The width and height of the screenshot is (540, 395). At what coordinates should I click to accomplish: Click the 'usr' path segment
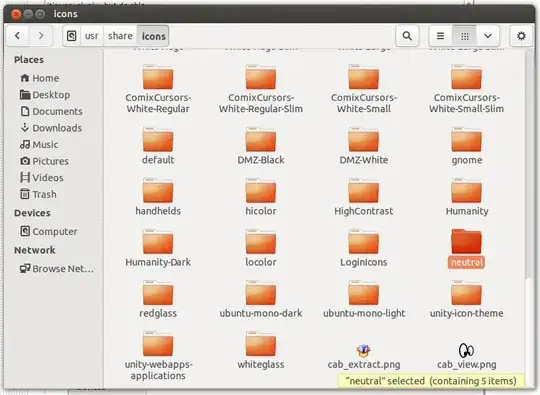92,36
